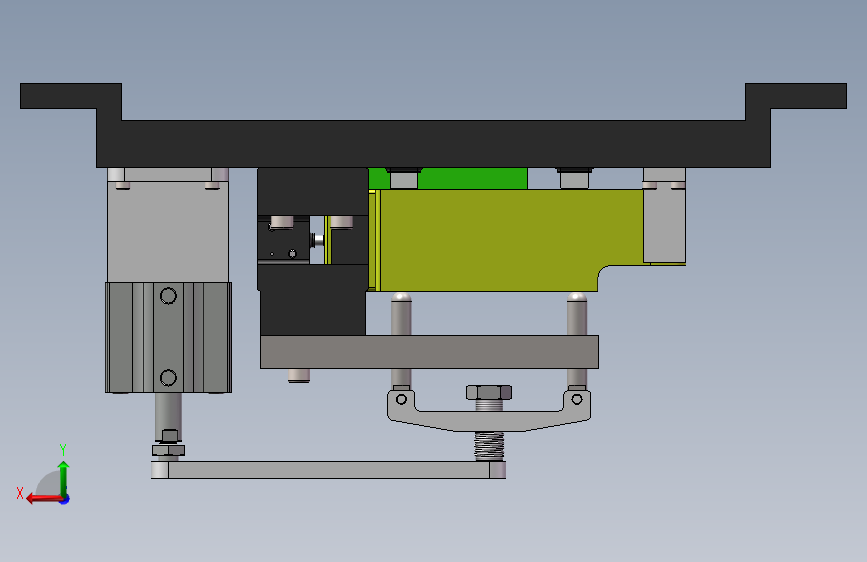The image size is (867, 562).
Task: Select the hex nut on the cylinder rod
Action: [x=169, y=450]
